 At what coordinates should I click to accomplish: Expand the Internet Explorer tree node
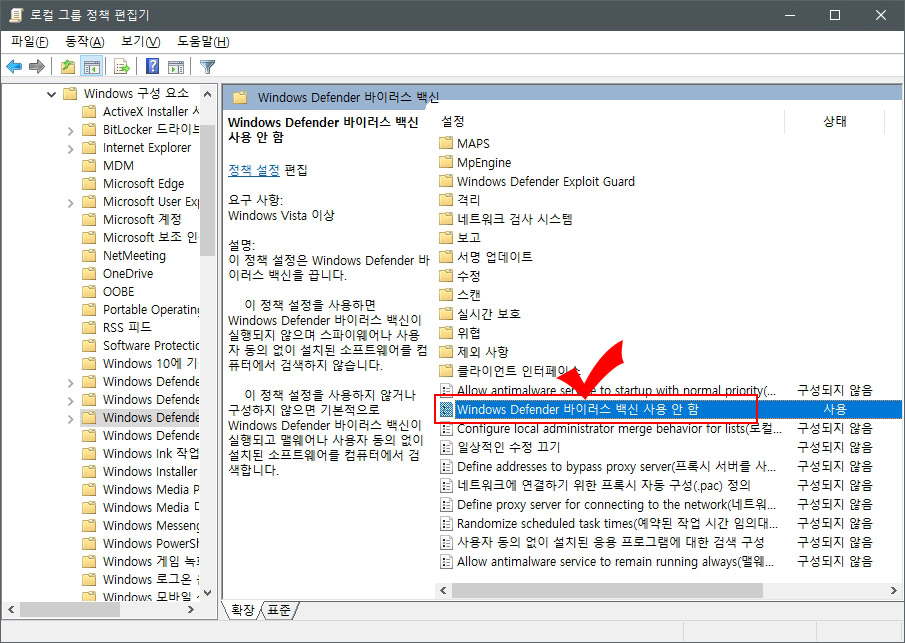[x=70, y=148]
